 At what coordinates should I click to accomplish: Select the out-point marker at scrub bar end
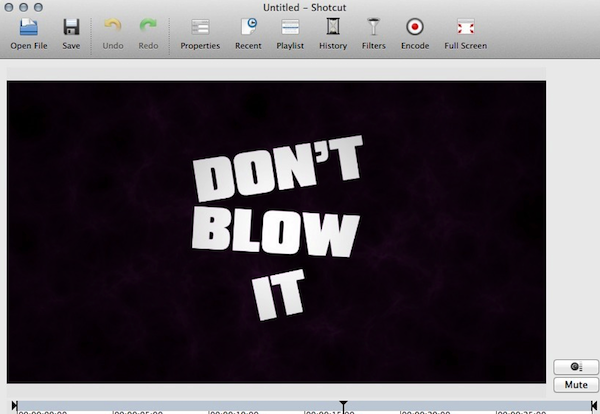[x=594, y=406]
